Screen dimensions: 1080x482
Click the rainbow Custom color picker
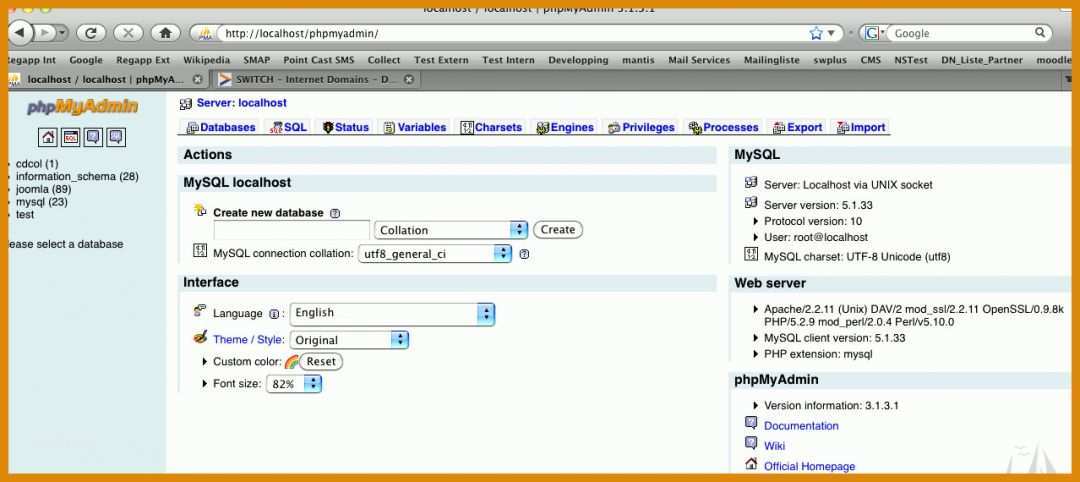[x=291, y=362]
